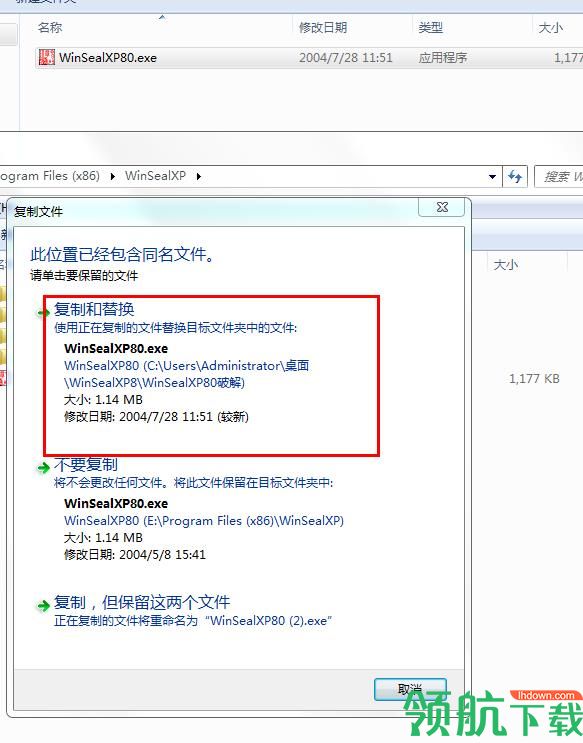This screenshot has width=583, height=743.
Task: Expand arrow after Program Files (x86) breadcrumb
Action: [x=113, y=176]
